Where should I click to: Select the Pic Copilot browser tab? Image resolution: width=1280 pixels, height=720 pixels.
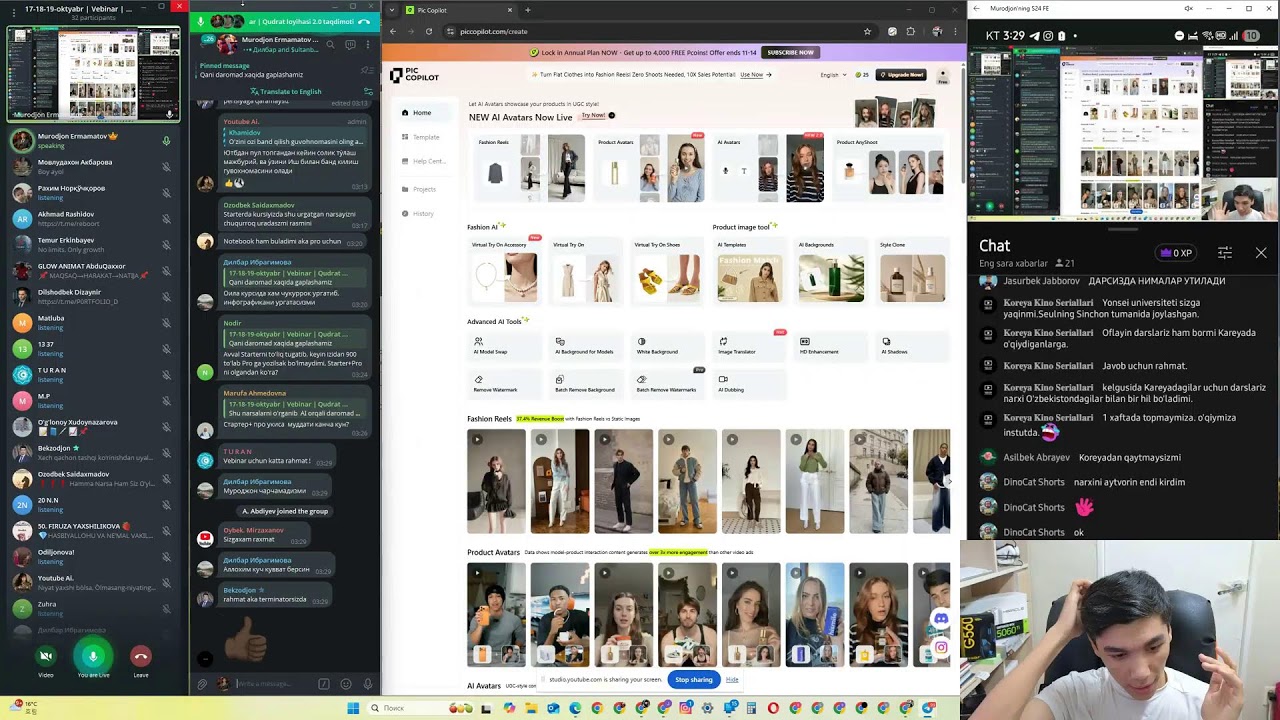point(456,10)
